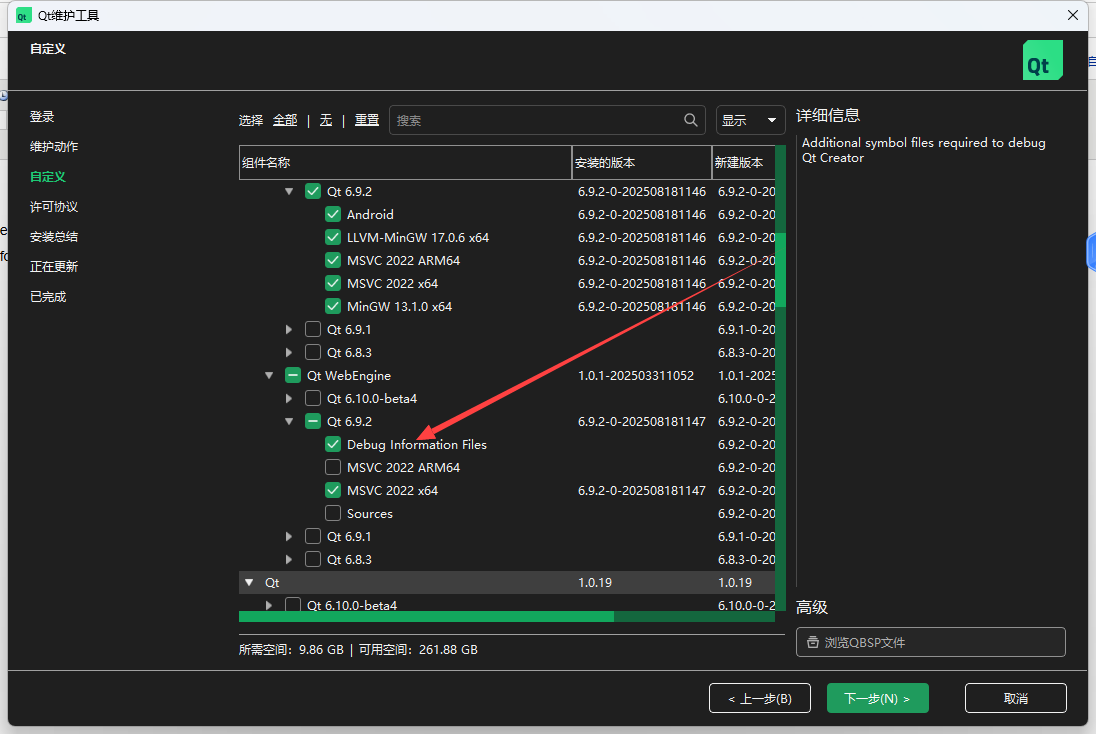Collapse the Qt WebEngine tree node
This screenshot has width=1096, height=734.
click(269, 375)
